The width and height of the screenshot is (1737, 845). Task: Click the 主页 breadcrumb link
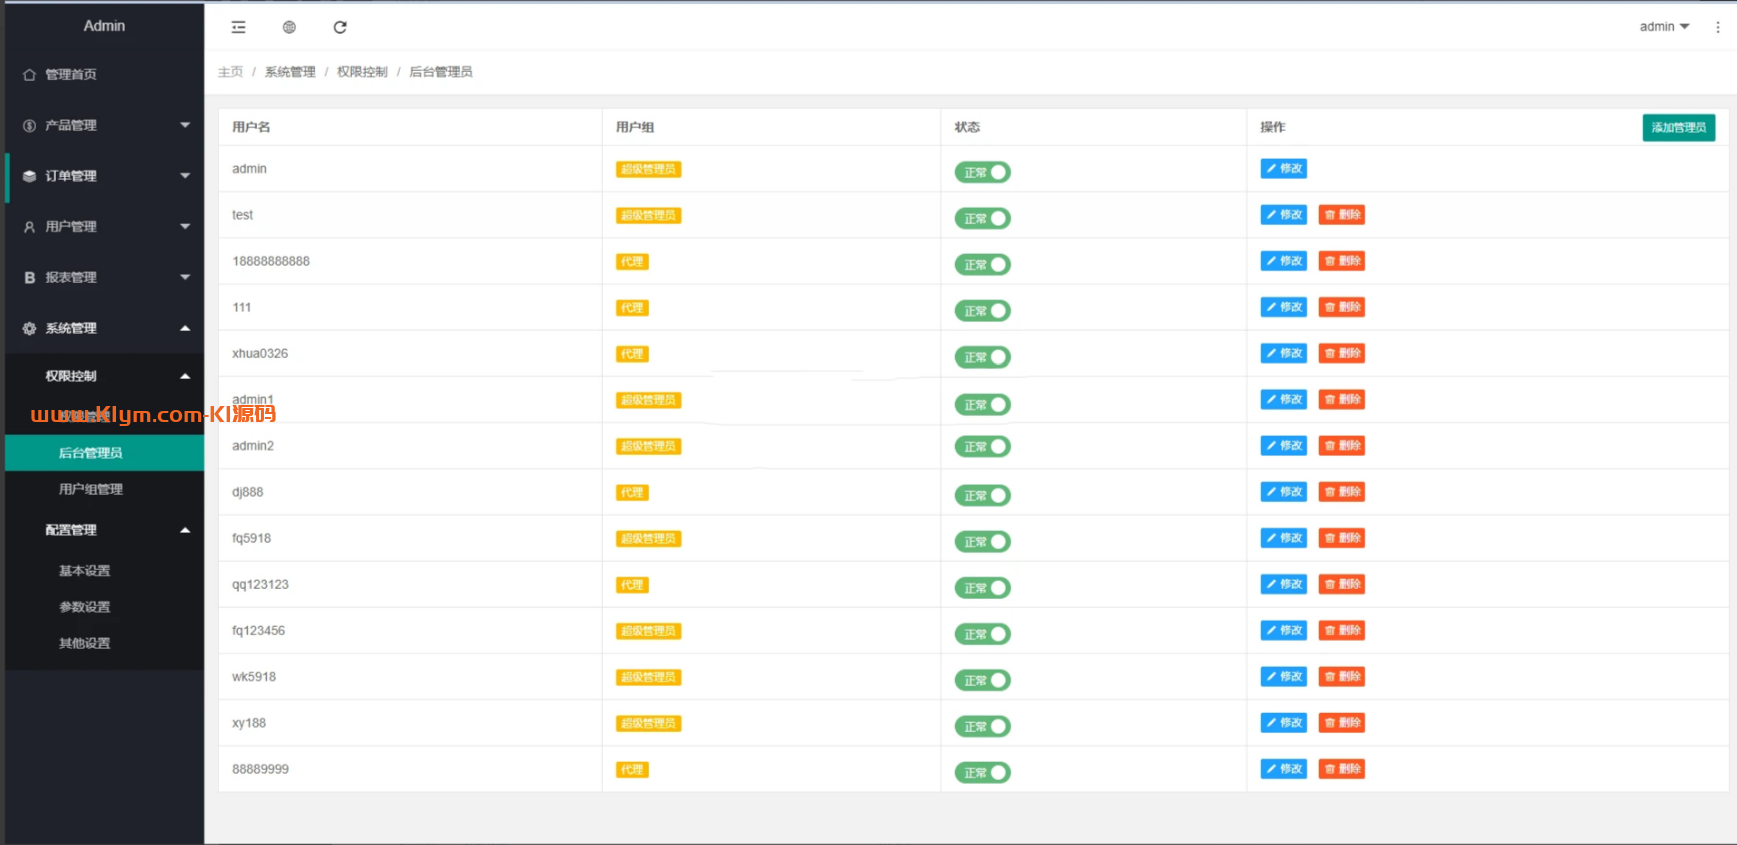(x=230, y=72)
